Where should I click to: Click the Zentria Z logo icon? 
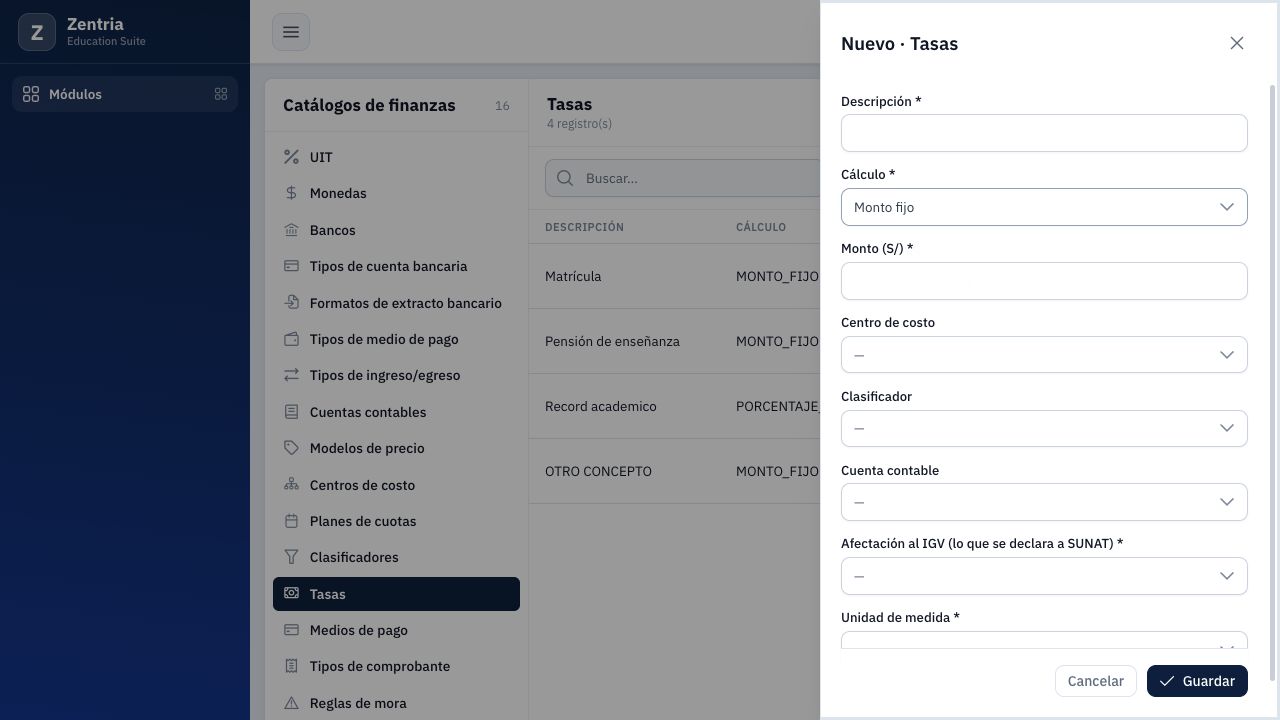tap(37, 32)
